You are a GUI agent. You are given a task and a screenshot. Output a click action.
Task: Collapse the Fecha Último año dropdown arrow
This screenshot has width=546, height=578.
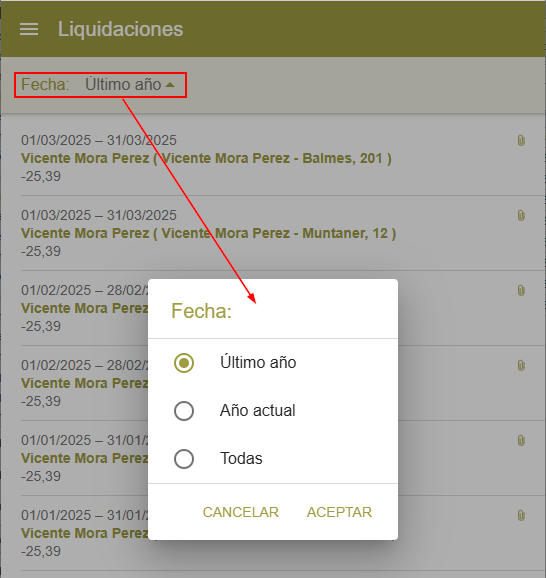170,85
